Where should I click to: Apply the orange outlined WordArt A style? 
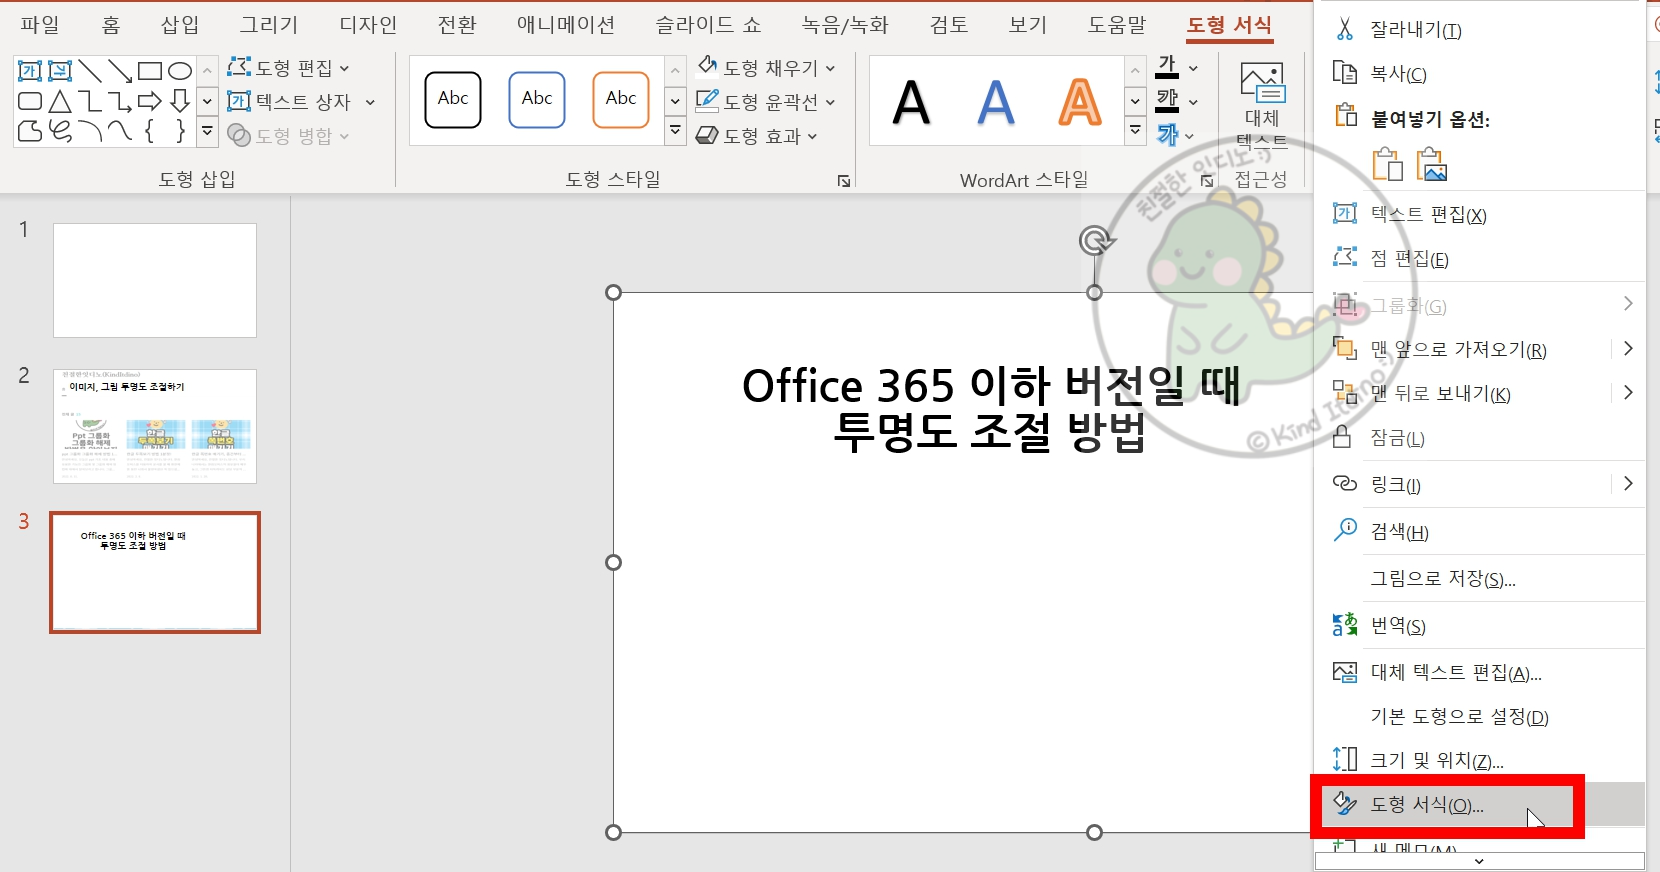pyautogui.click(x=1080, y=101)
